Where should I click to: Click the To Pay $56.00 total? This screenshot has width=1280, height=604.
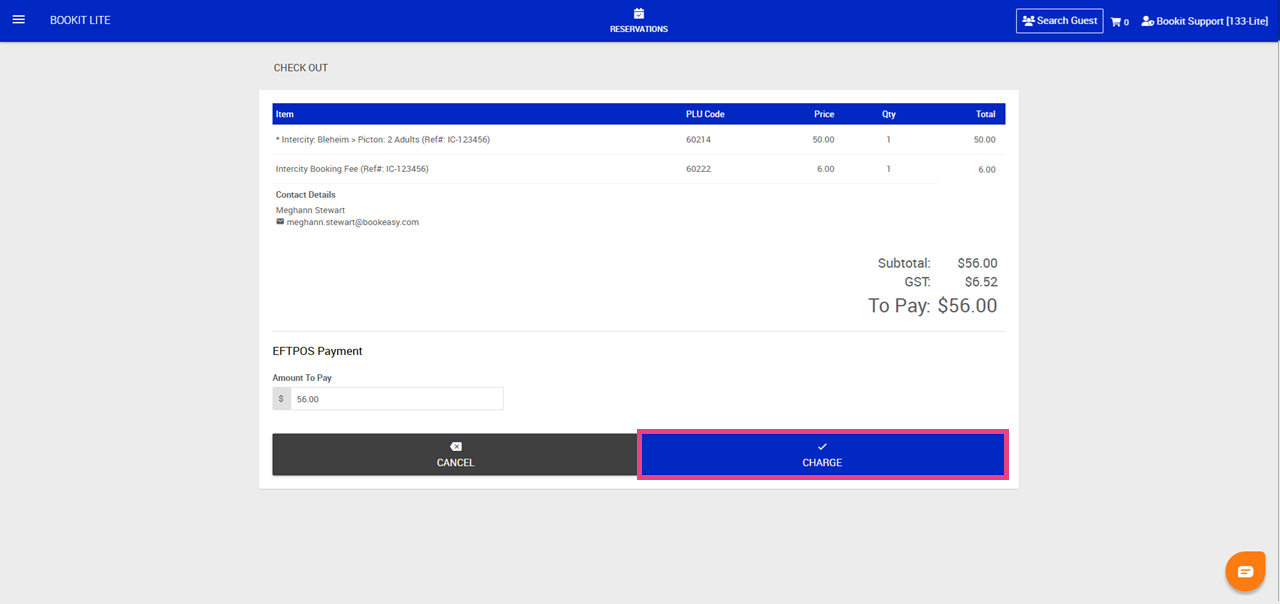(967, 306)
